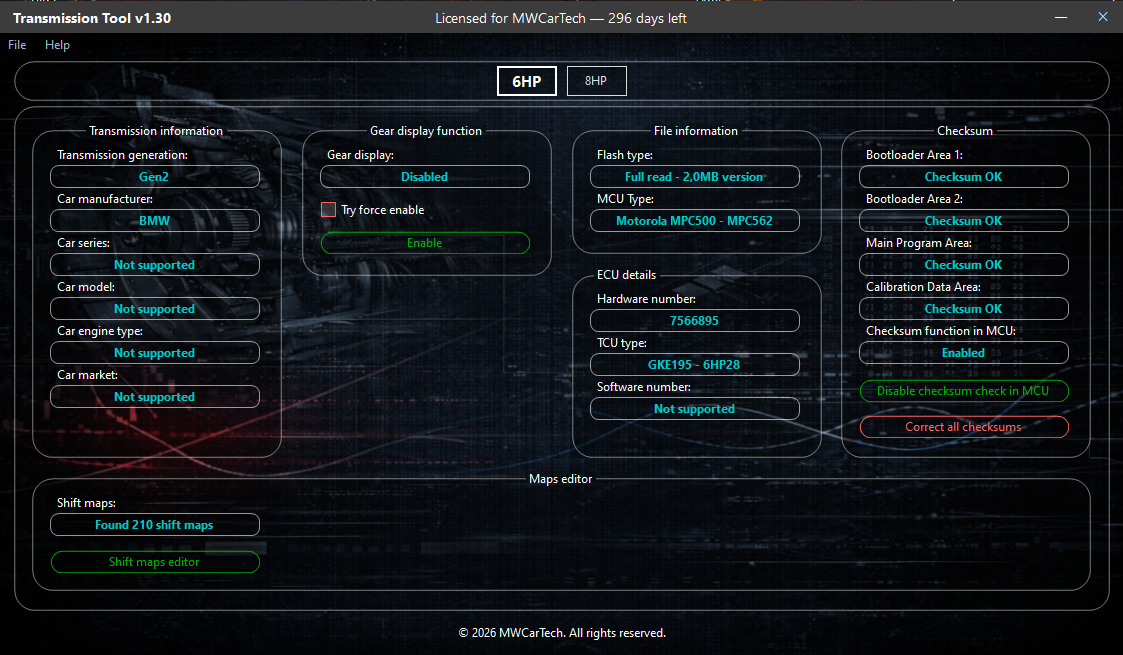1123x655 pixels.
Task: Click the green Enable gear display button
Action: (x=425, y=243)
